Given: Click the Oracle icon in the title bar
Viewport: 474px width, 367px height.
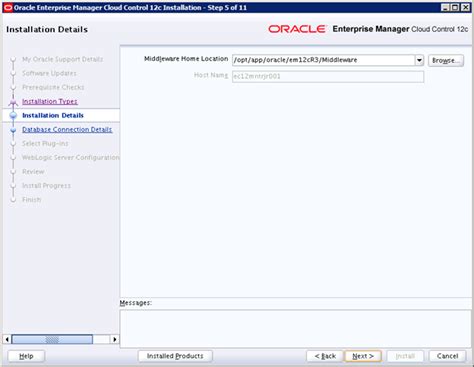Looking at the screenshot, I should 8,7.
